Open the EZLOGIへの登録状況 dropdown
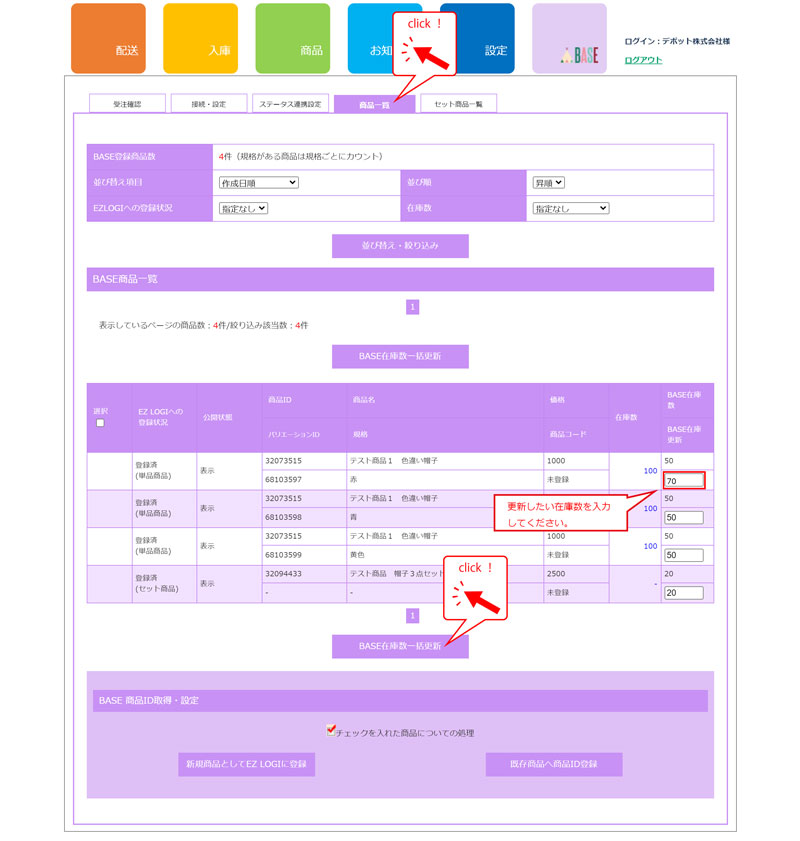Image resolution: width=800 pixels, height=841 pixels. (x=243, y=208)
